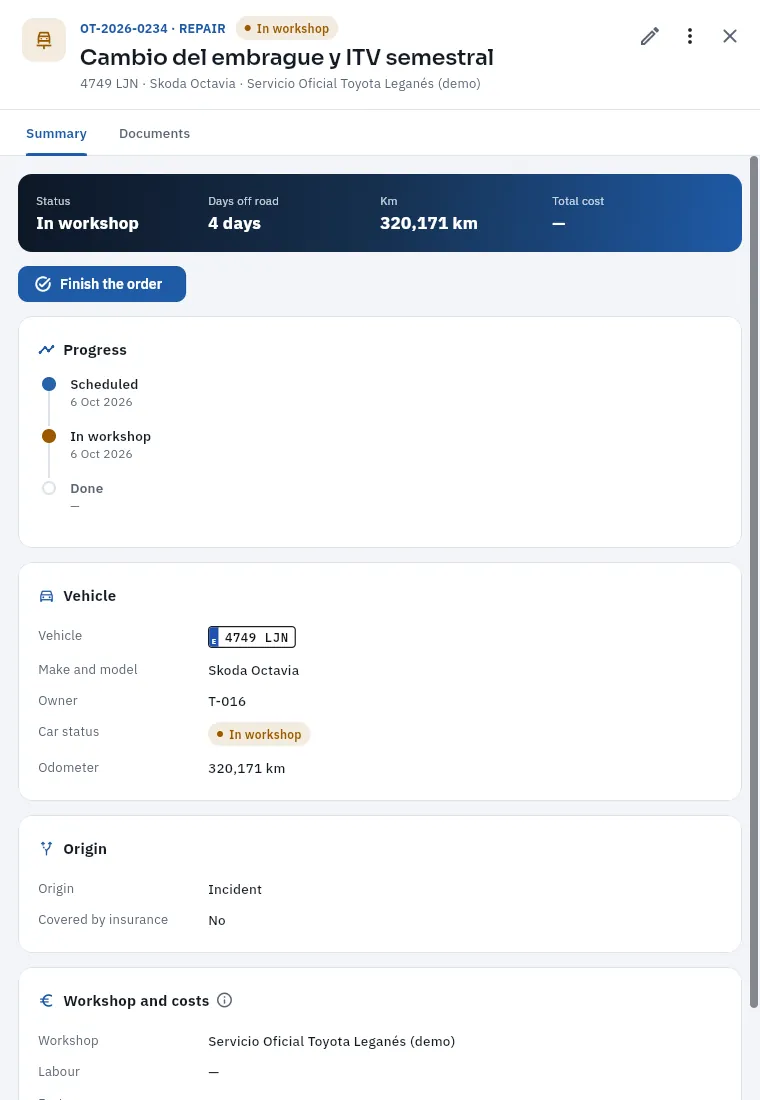
Task: Click the info icon next to Workshop and costs
Action: click(225, 1000)
